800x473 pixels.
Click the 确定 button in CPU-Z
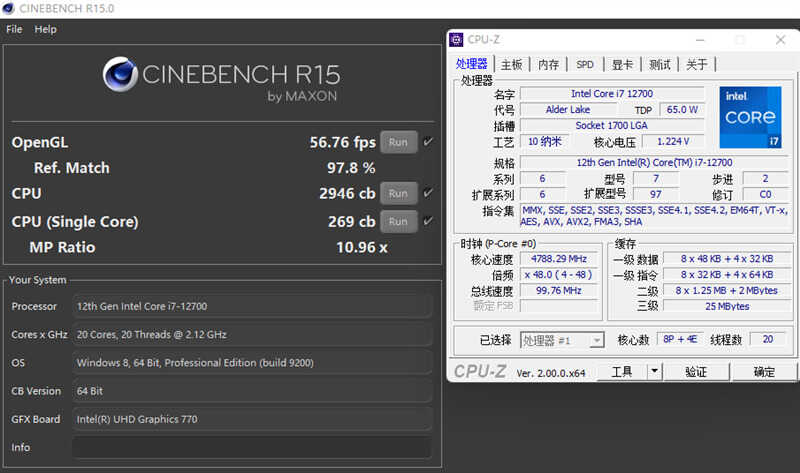click(x=764, y=372)
